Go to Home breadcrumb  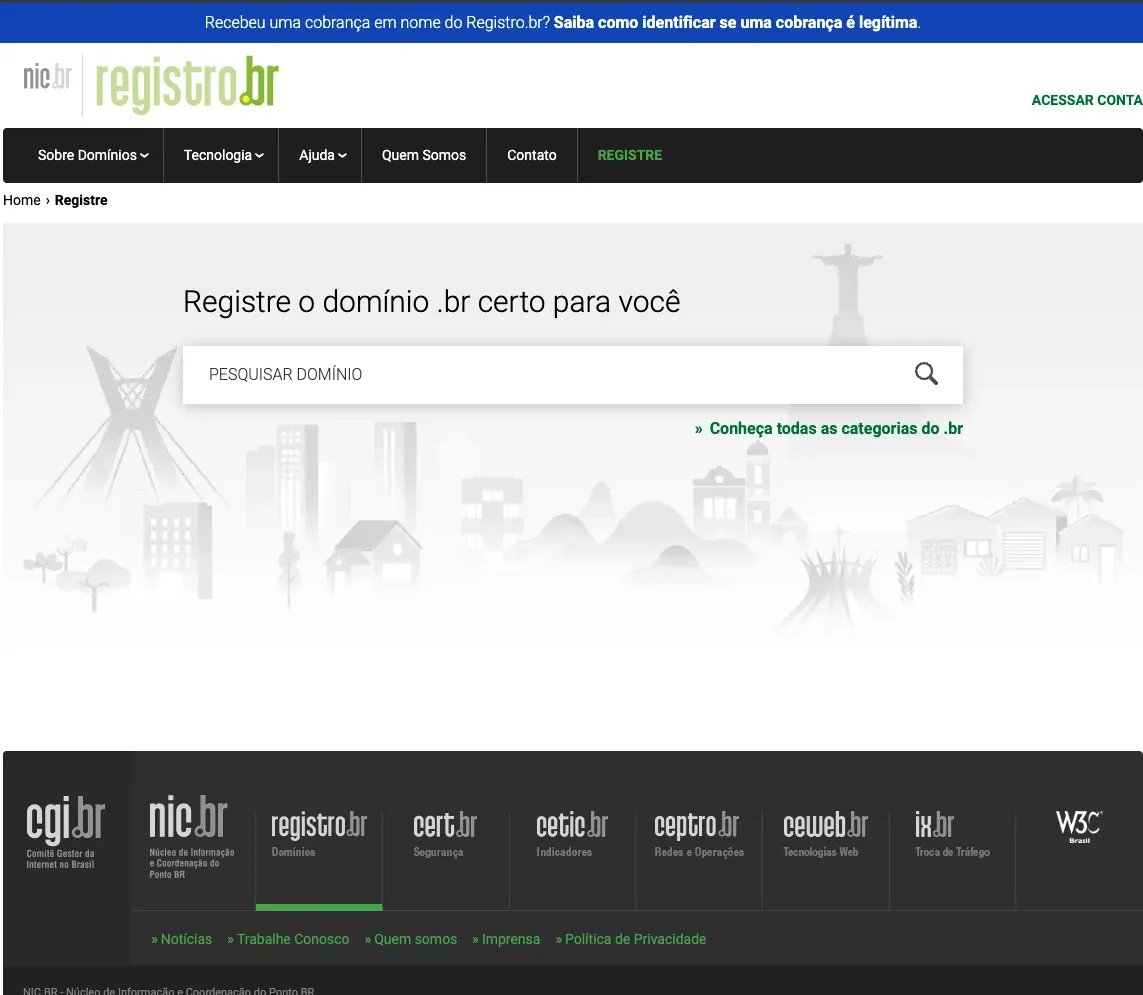point(22,200)
